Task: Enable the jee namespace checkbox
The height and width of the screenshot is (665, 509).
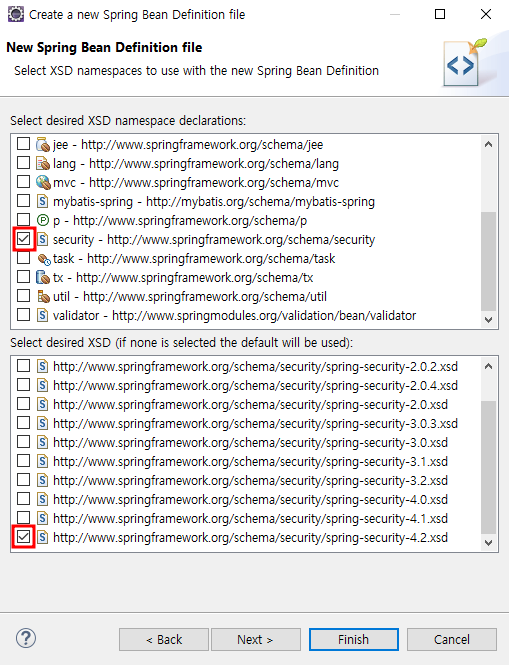Action: pos(23,144)
